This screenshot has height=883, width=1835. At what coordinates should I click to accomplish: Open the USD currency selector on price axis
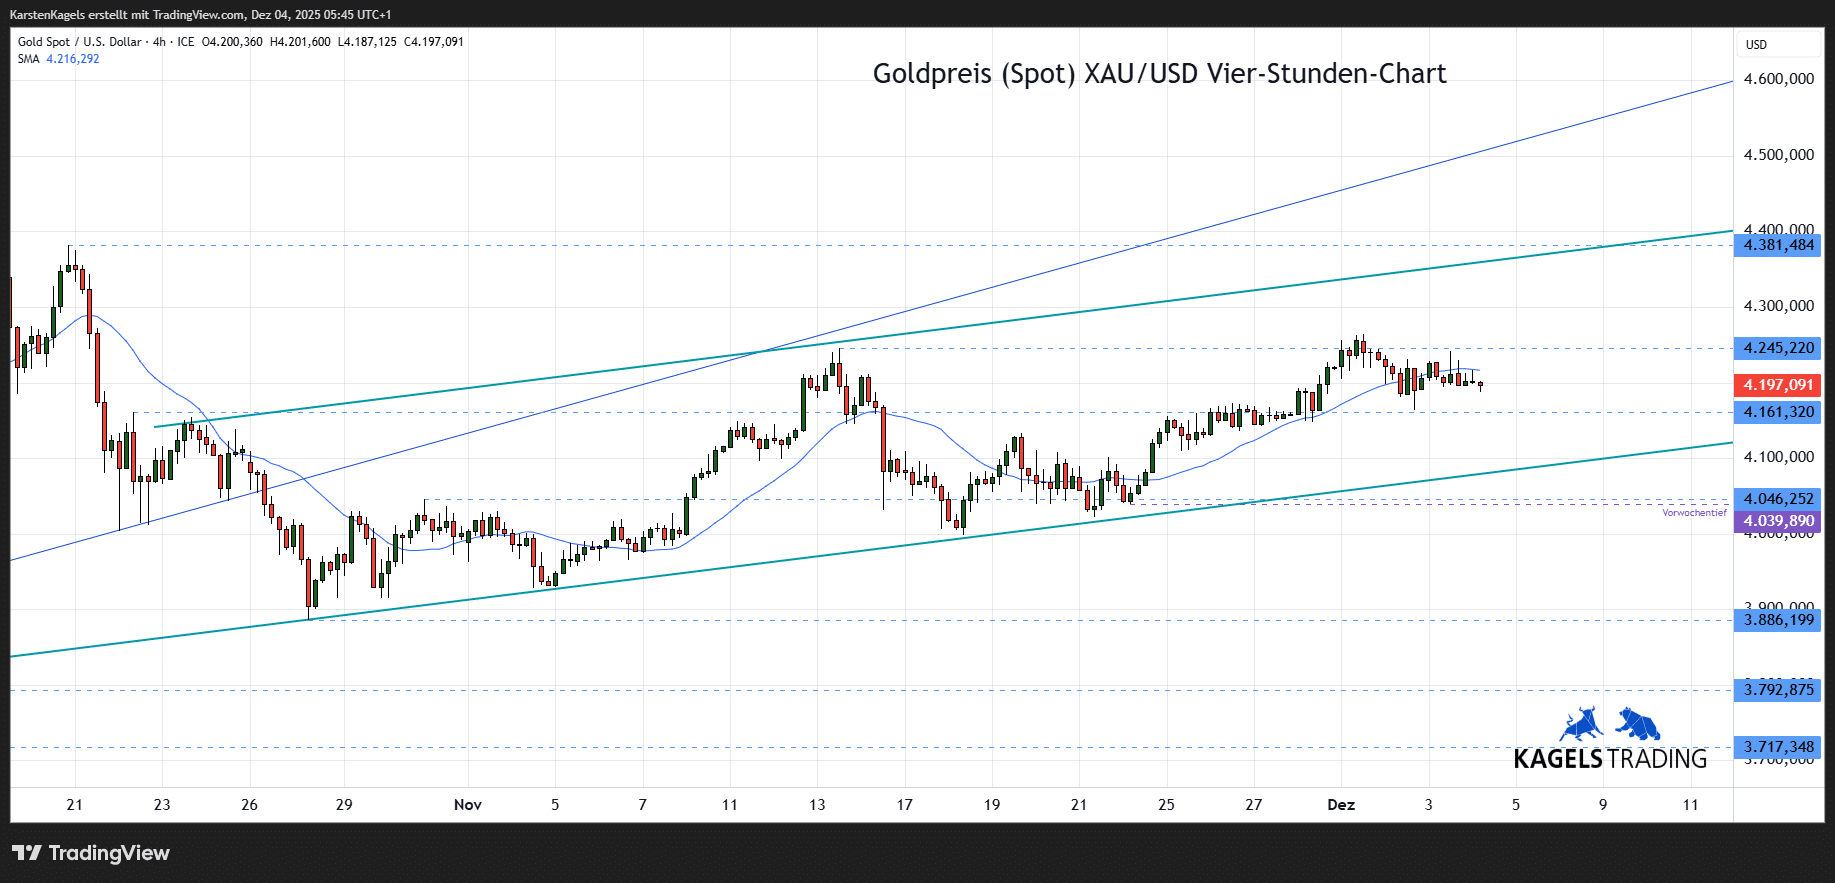coord(1757,45)
